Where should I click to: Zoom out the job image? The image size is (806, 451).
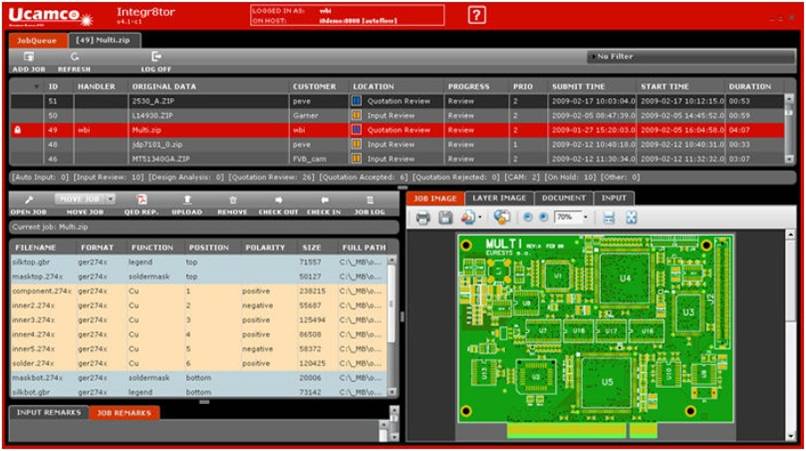pyautogui.click(x=527, y=218)
